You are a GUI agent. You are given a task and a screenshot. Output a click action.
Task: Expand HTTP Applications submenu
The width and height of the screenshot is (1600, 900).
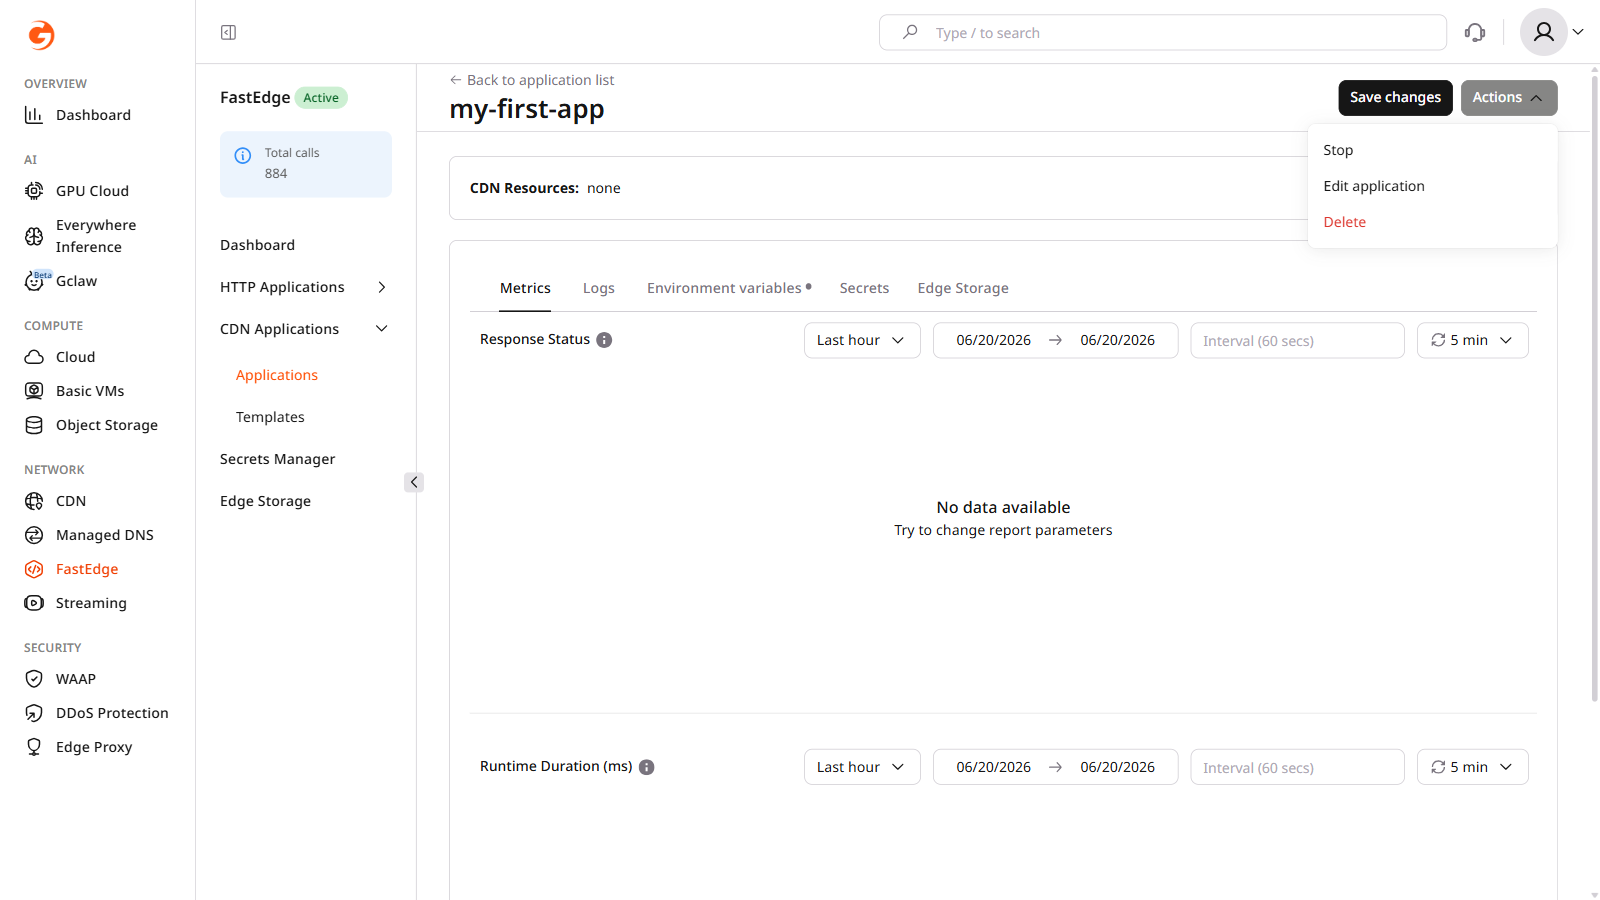click(381, 287)
